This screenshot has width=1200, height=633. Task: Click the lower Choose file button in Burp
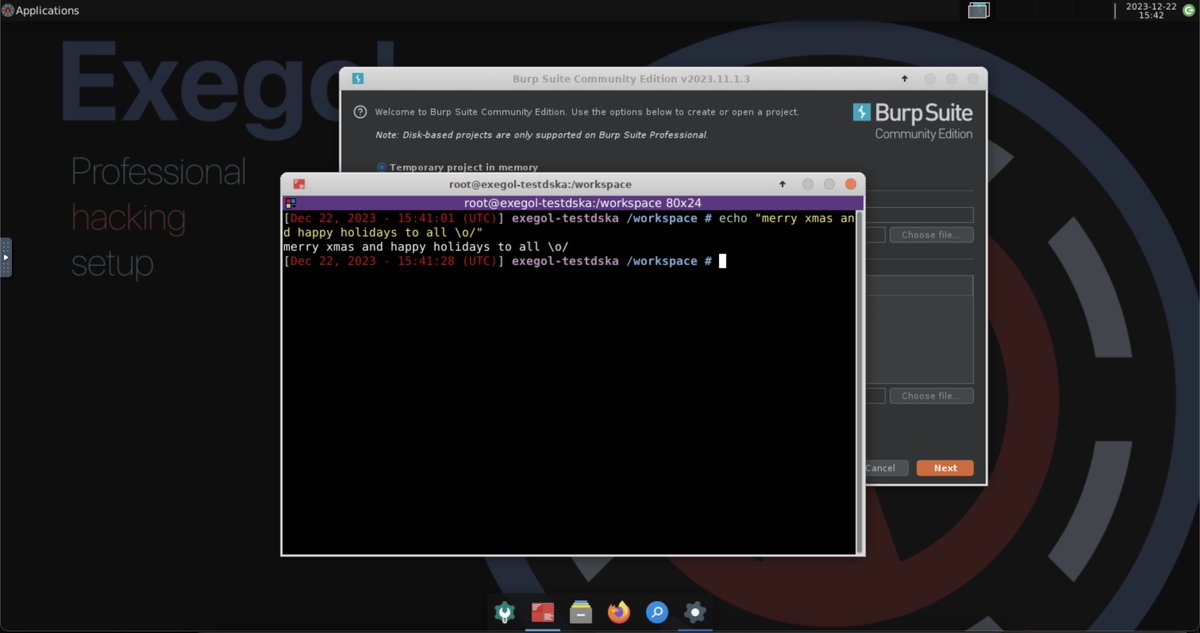coord(931,396)
